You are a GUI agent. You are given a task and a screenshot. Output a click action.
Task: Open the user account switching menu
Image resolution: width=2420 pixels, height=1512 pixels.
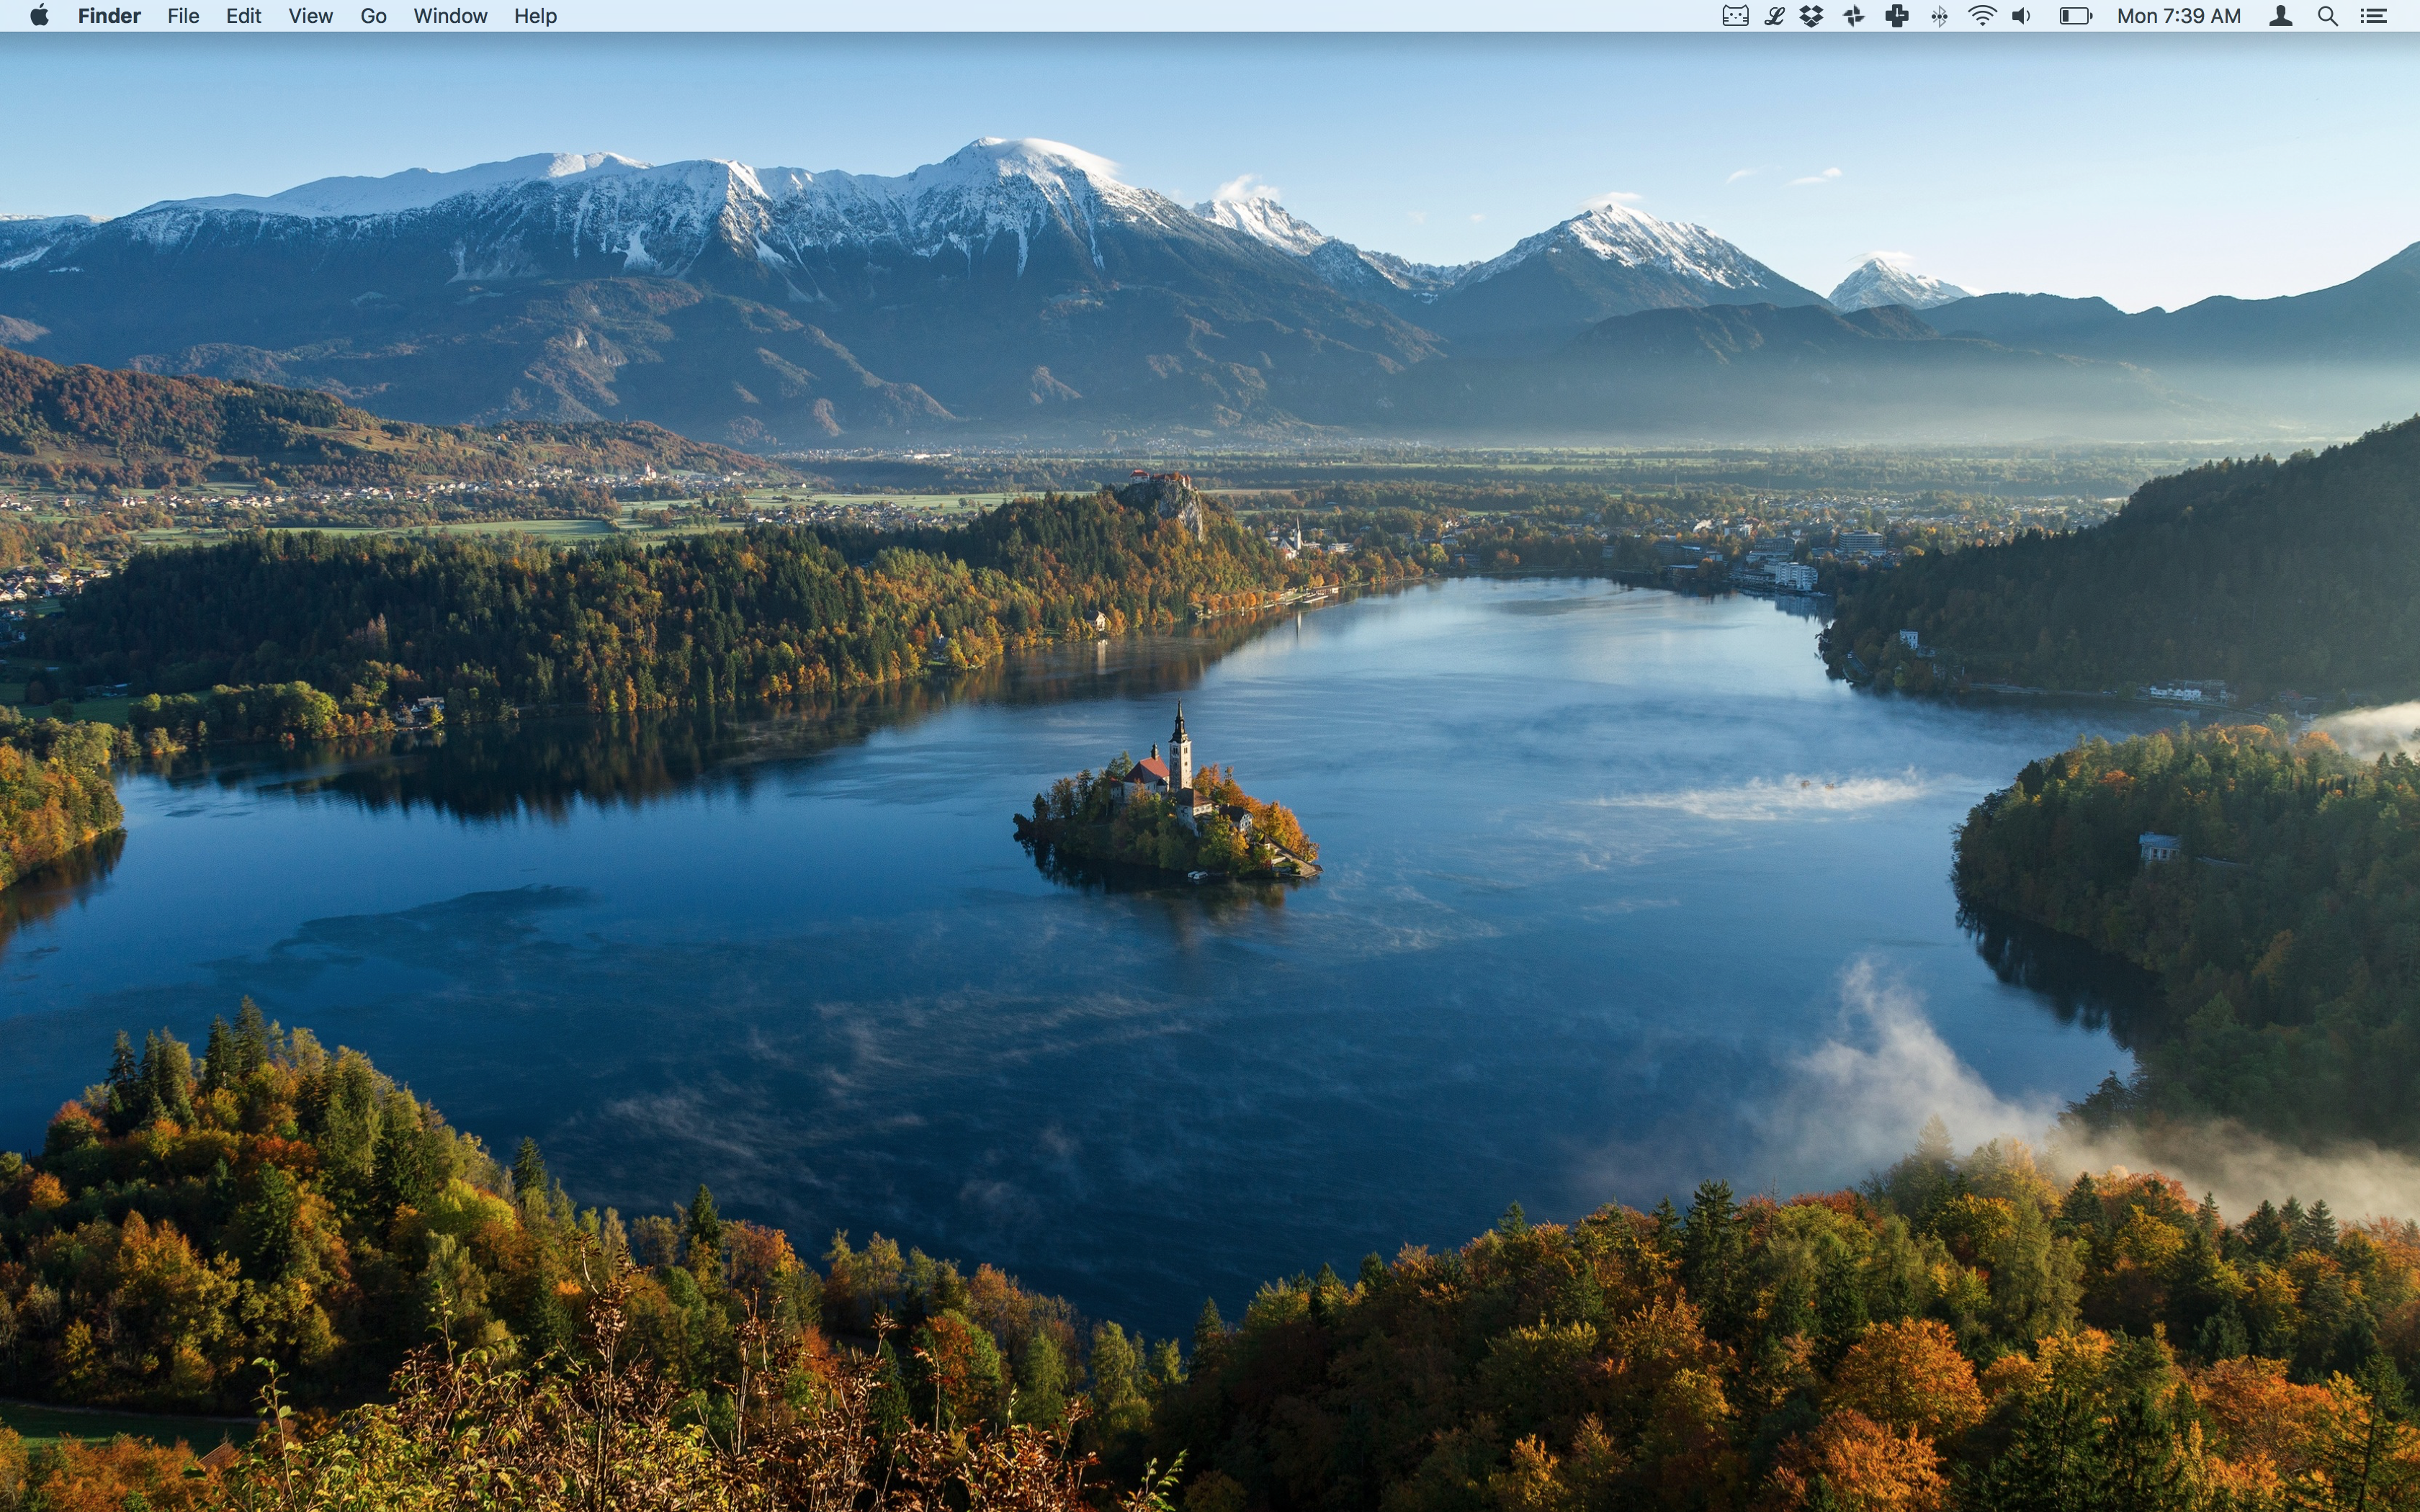tap(2280, 16)
